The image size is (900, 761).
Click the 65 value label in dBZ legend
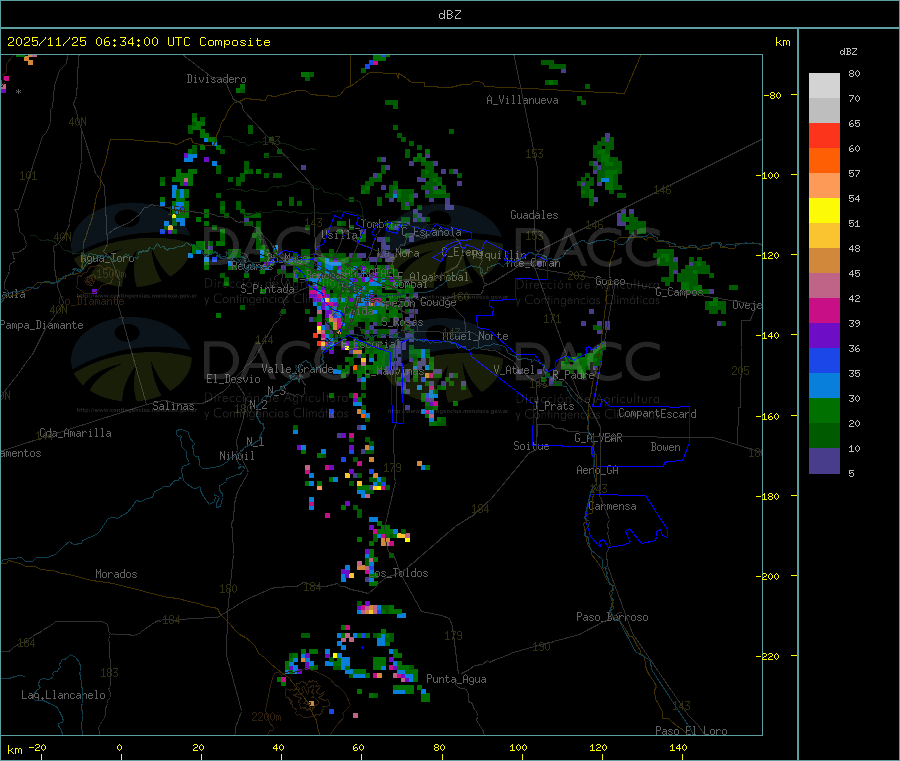tap(854, 123)
